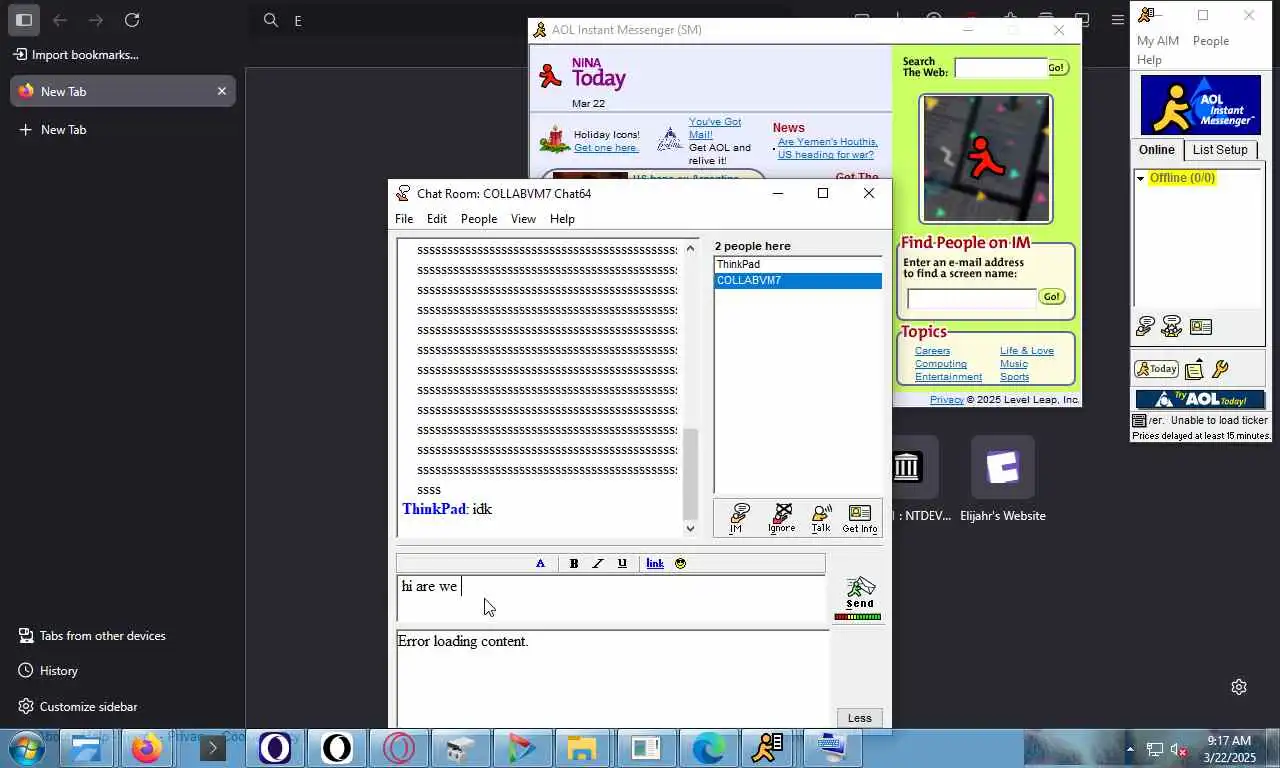This screenshot has height=768, width=1280.
Task: Open the Careers topic link
Action: pos(932,351)
